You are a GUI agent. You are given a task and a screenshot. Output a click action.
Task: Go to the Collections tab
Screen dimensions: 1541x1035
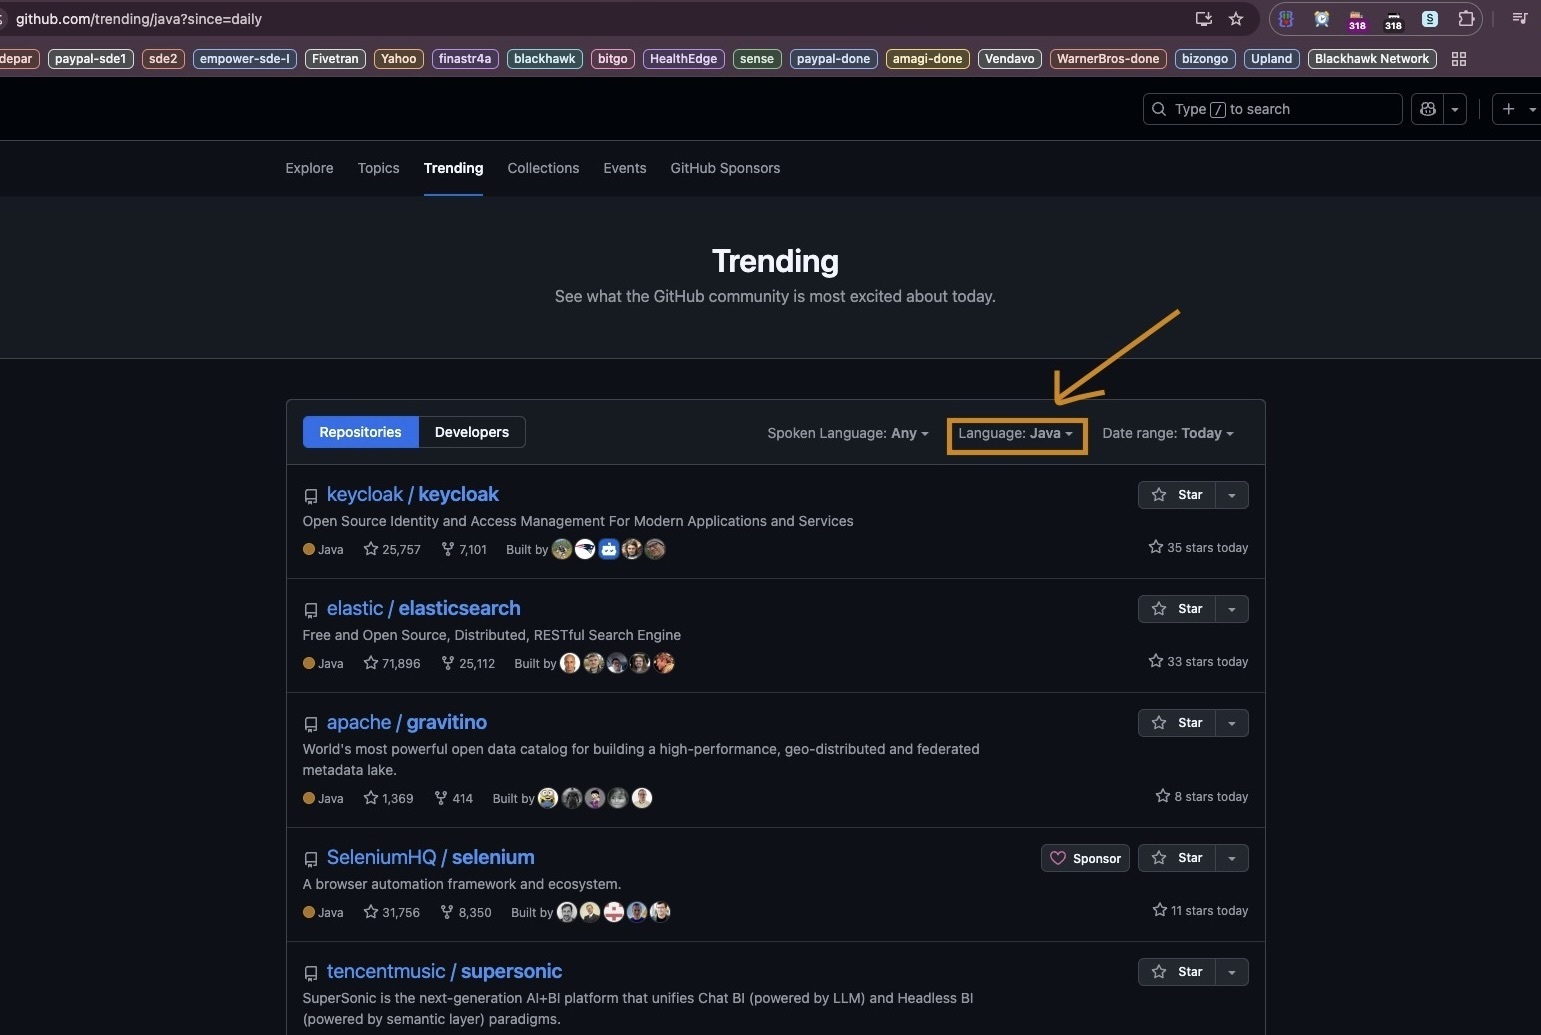(543, 168)
